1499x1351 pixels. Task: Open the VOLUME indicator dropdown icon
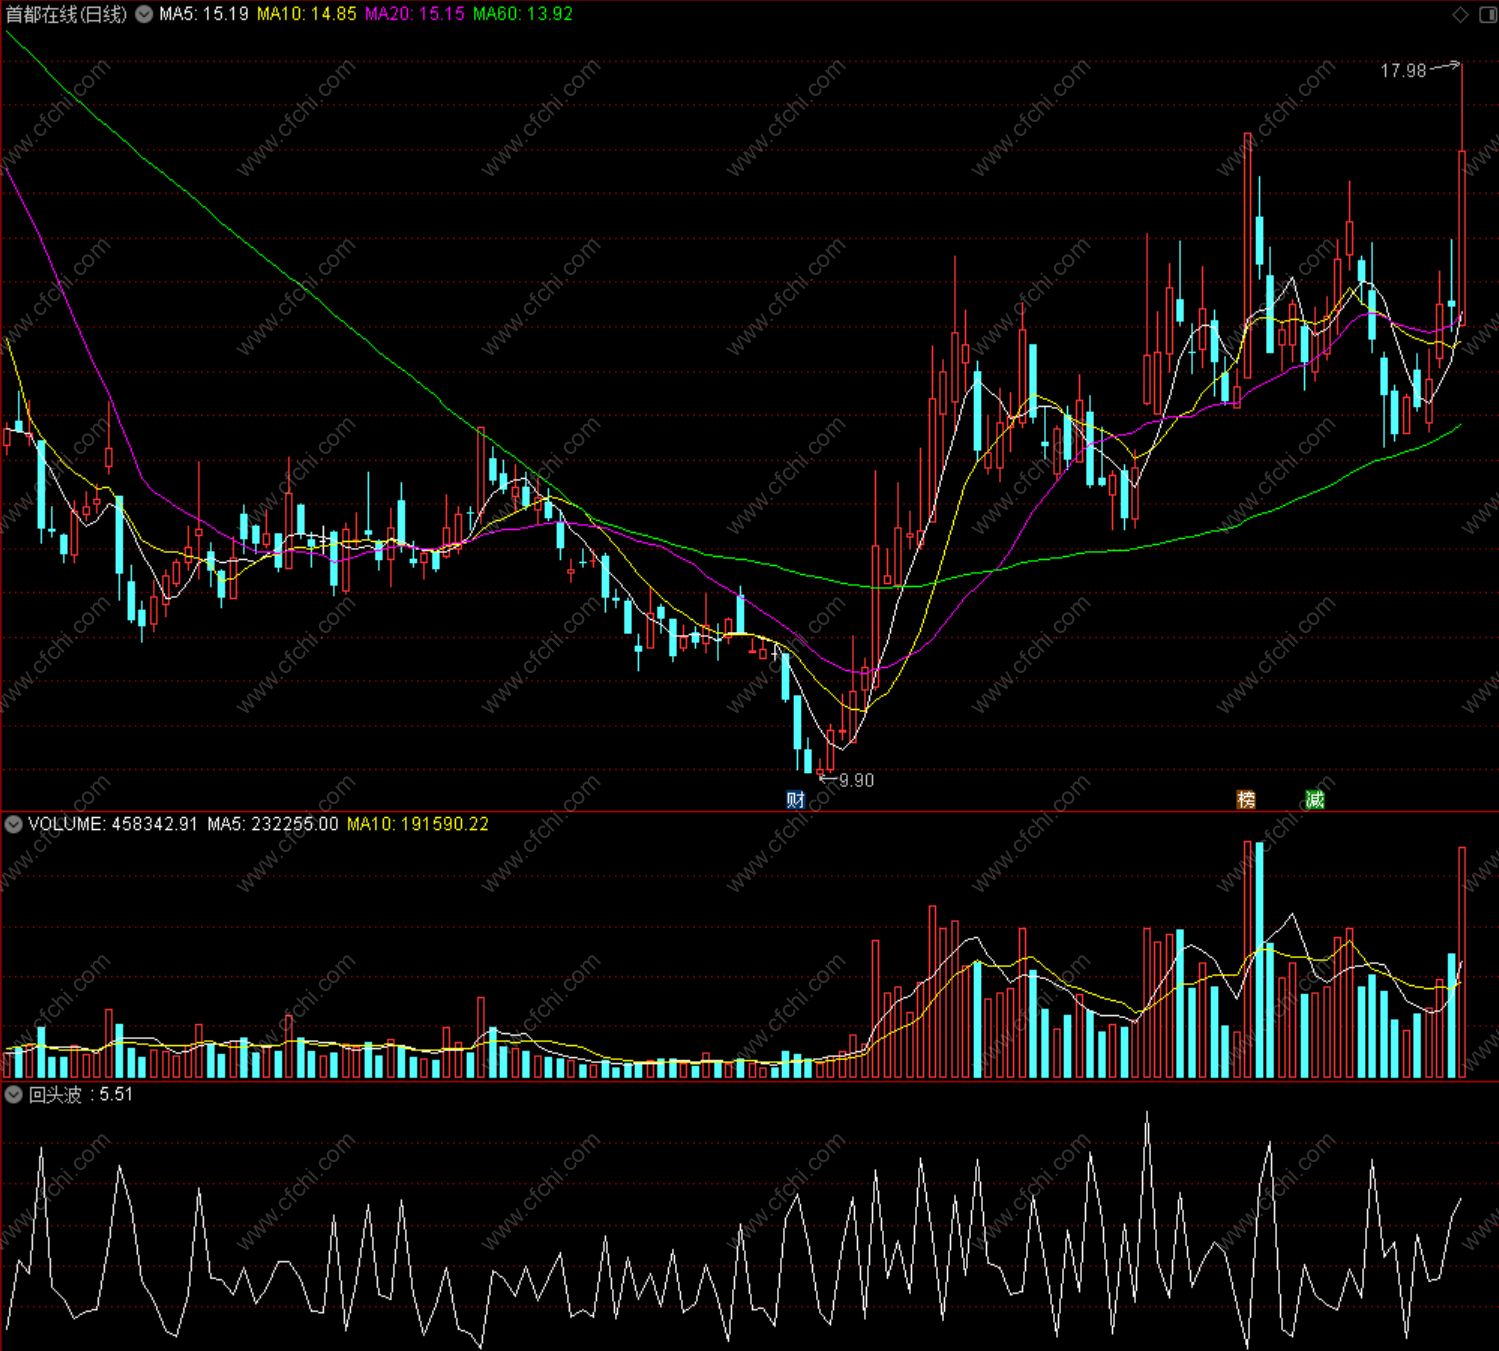(x=13, y=824)
